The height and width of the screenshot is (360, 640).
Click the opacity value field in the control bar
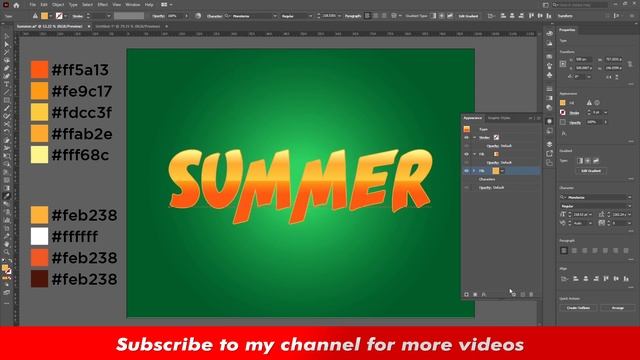pyautogui.click(x=175, y=16)
